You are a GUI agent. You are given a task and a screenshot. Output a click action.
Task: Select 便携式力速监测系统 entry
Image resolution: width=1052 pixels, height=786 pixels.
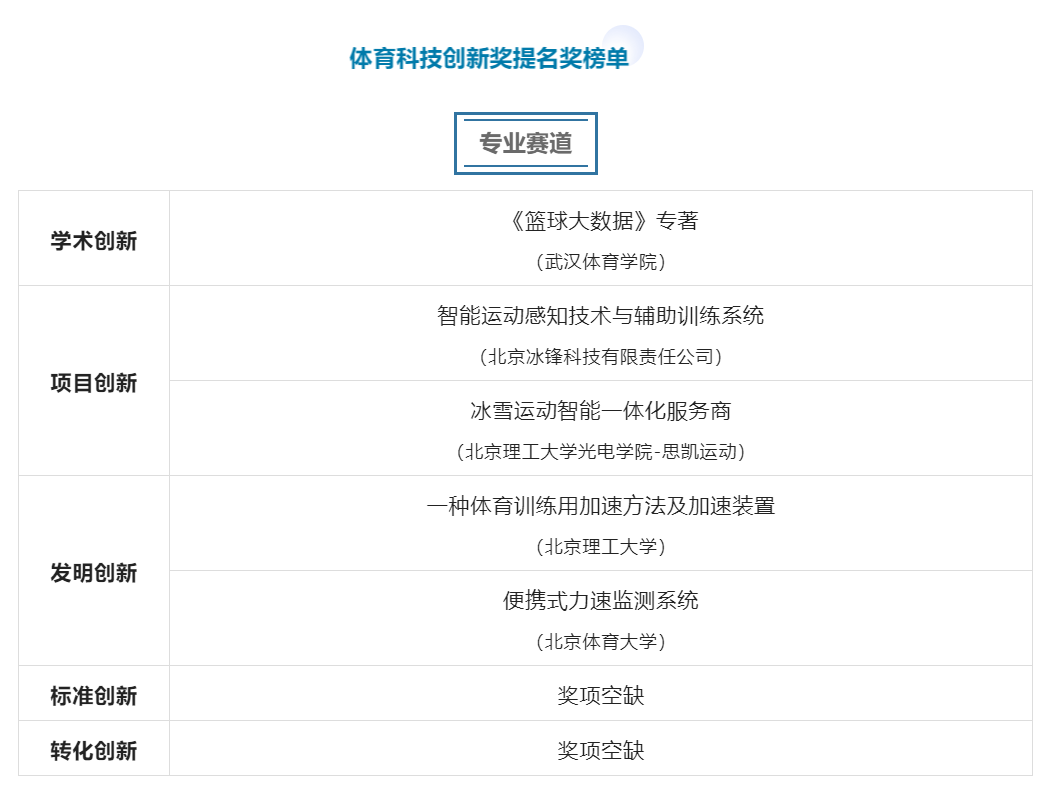601,600
